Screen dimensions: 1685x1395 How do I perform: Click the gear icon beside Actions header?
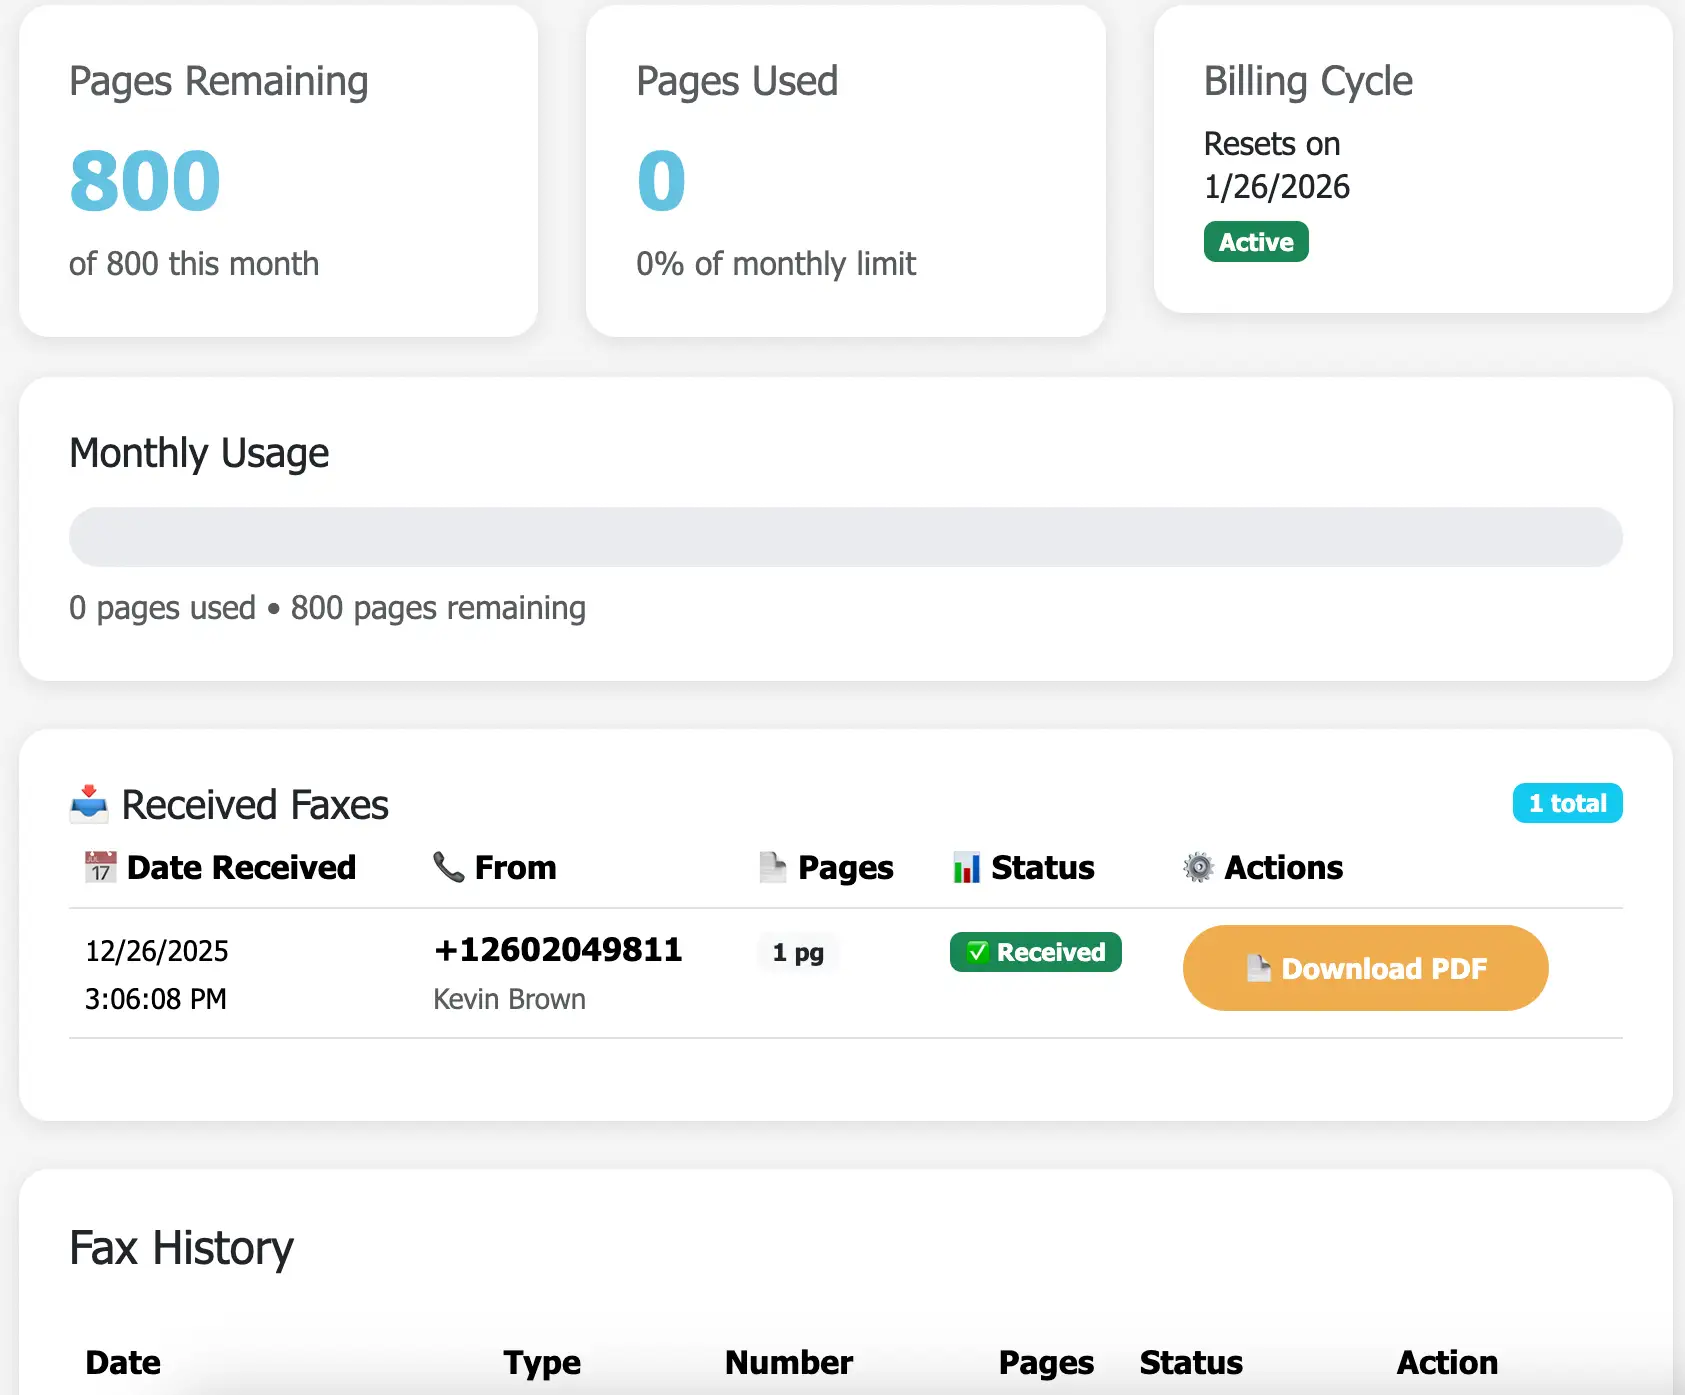coord(1198,867)
